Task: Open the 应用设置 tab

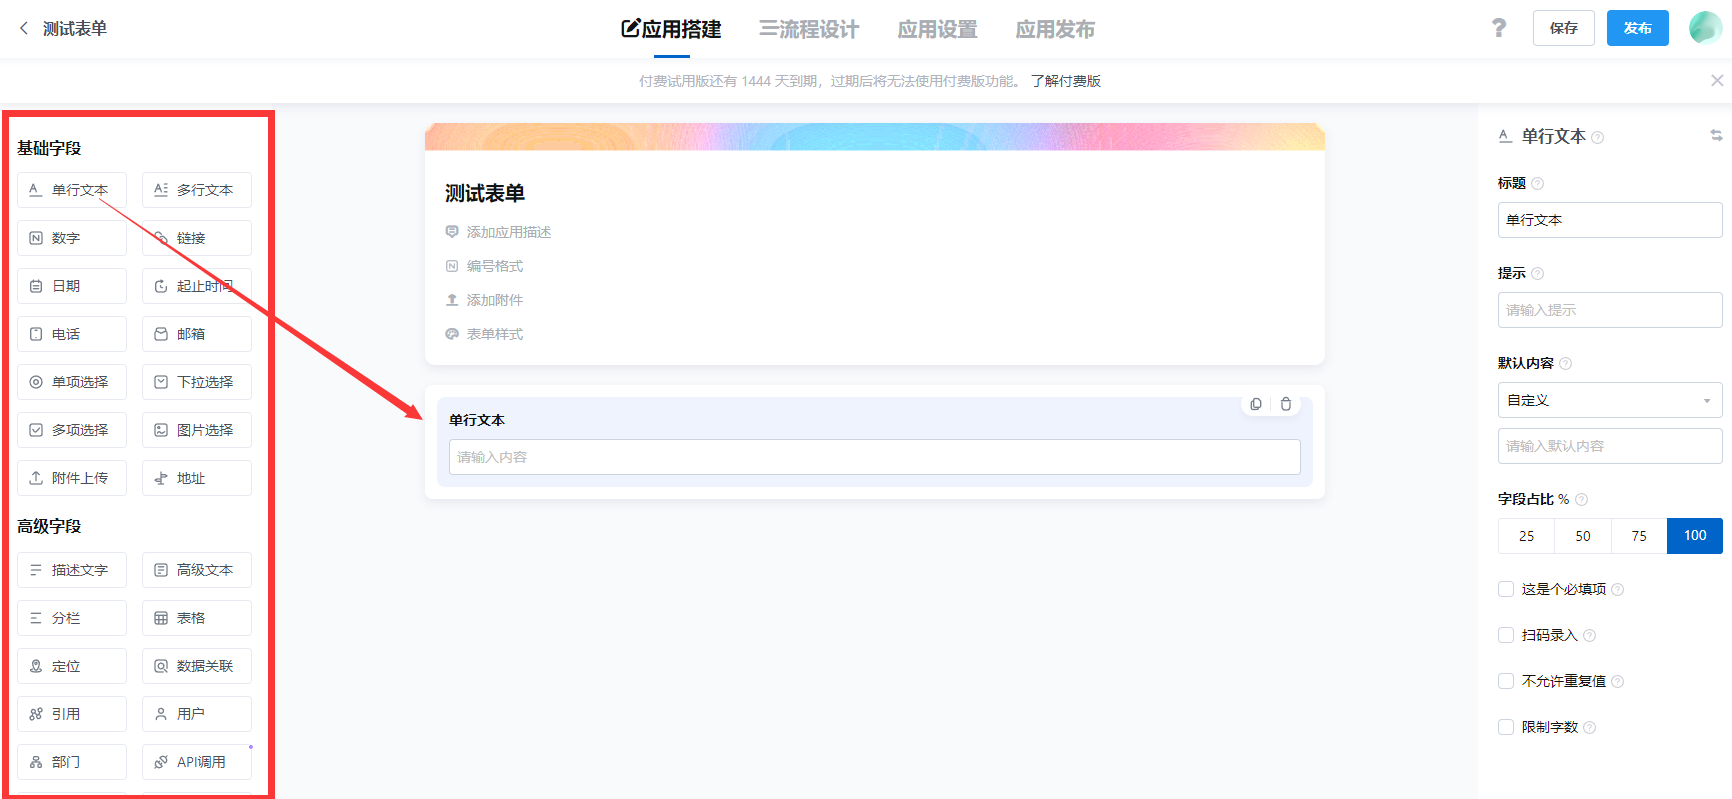Action: [937, 29]
